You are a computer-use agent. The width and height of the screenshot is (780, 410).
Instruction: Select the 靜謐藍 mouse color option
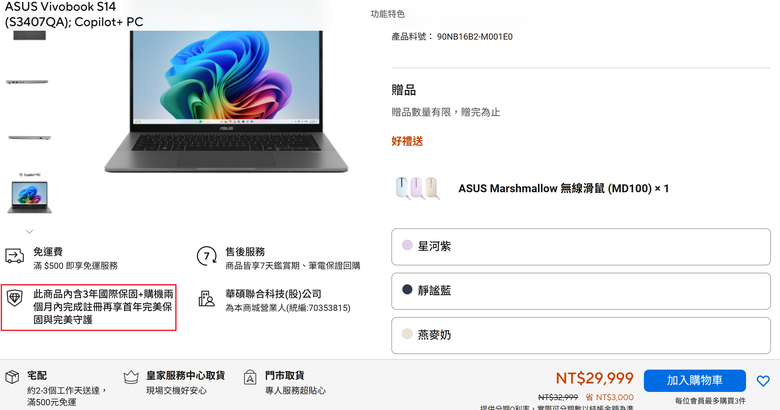click(581, 291)
